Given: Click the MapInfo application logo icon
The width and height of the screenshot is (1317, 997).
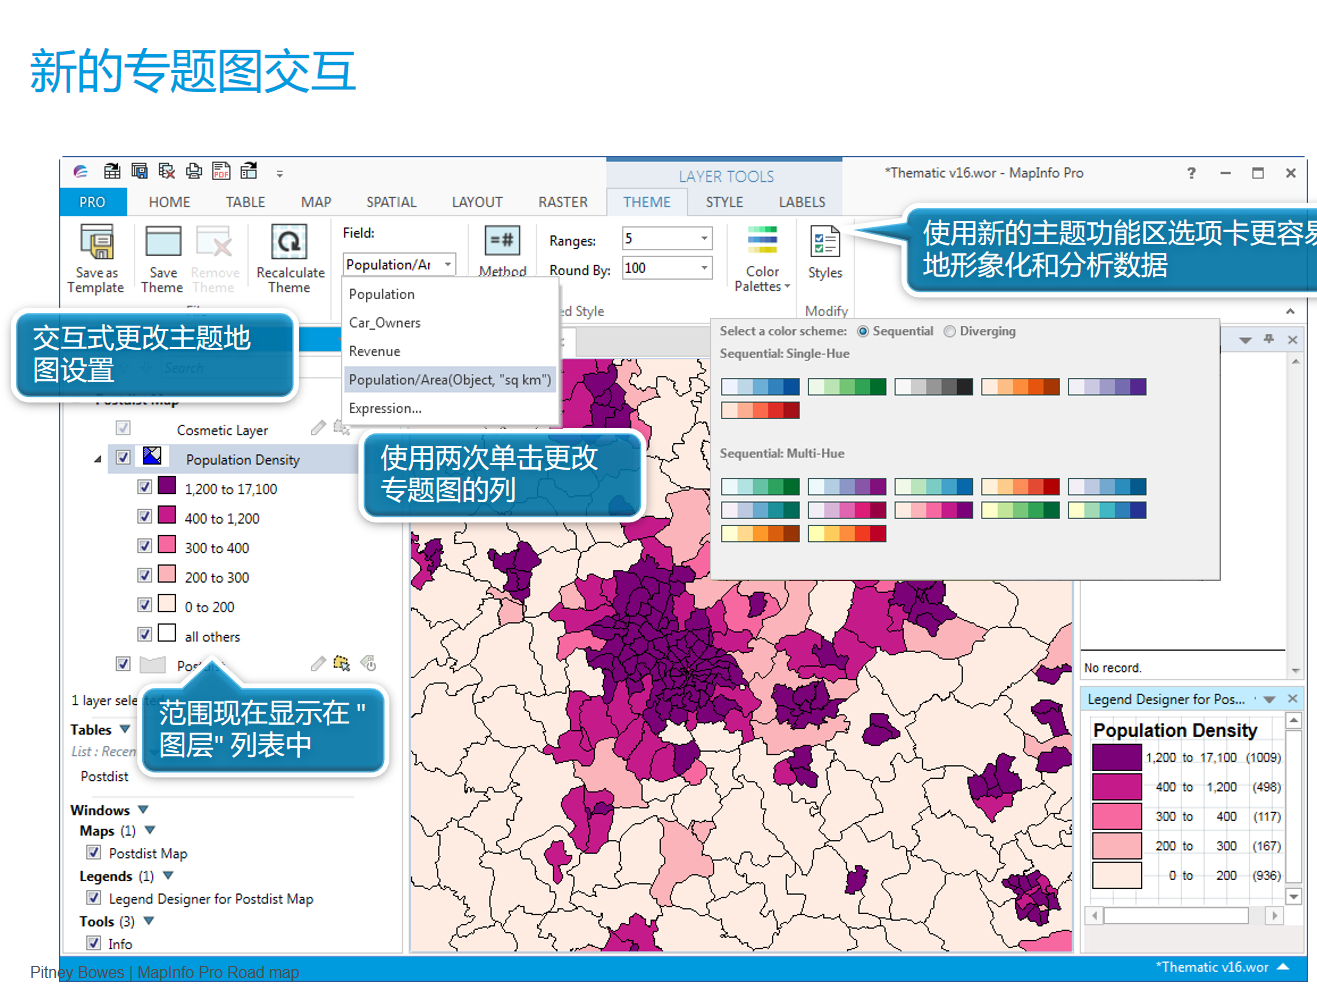Looking at the screenshot, I should (81, 172).
